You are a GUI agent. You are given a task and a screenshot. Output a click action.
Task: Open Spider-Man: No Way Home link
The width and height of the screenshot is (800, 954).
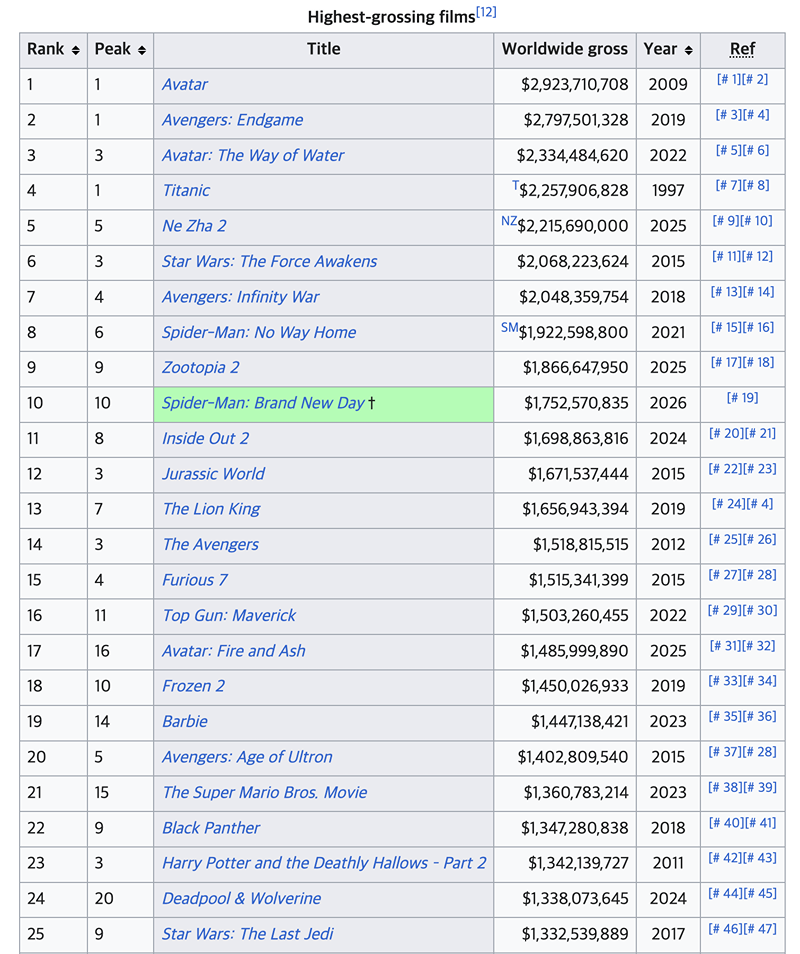(x=259, y=332)
